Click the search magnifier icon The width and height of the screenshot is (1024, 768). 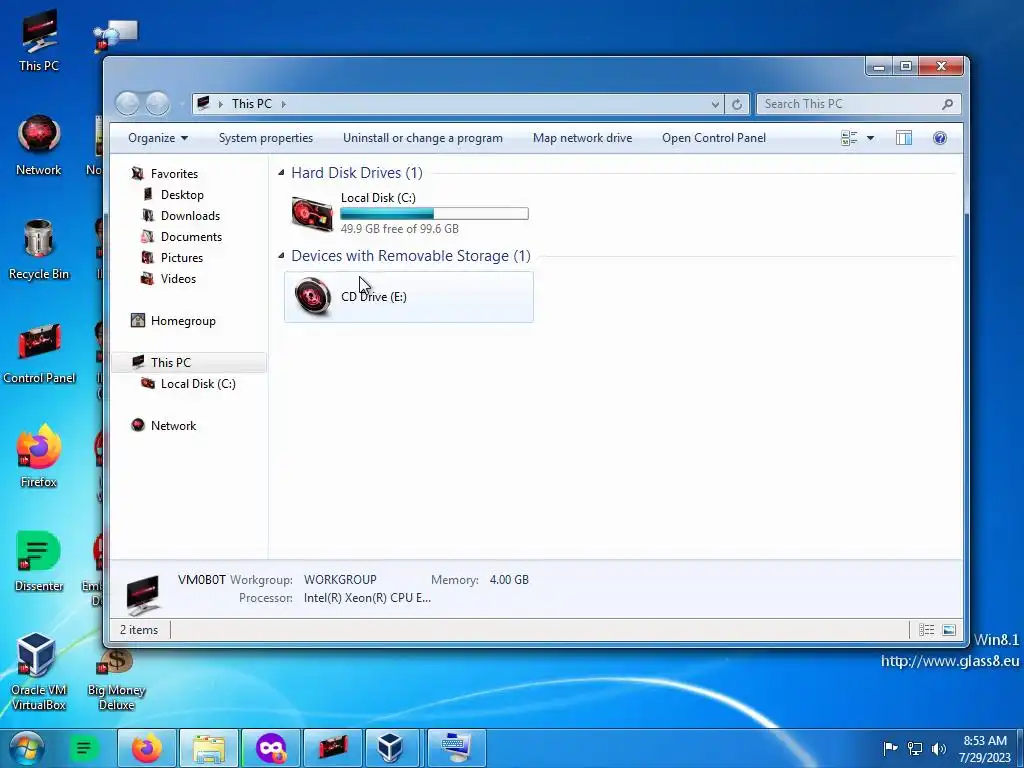948,104
